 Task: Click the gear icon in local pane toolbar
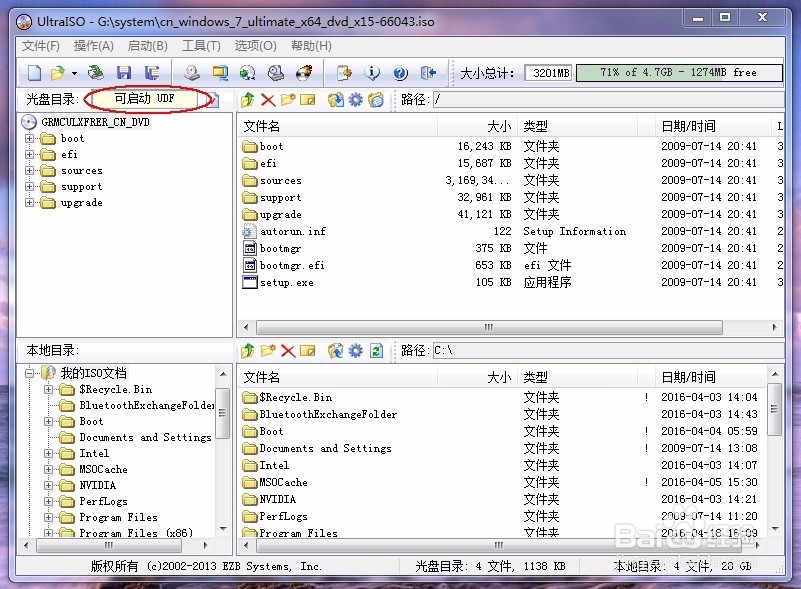click(356, 350)
